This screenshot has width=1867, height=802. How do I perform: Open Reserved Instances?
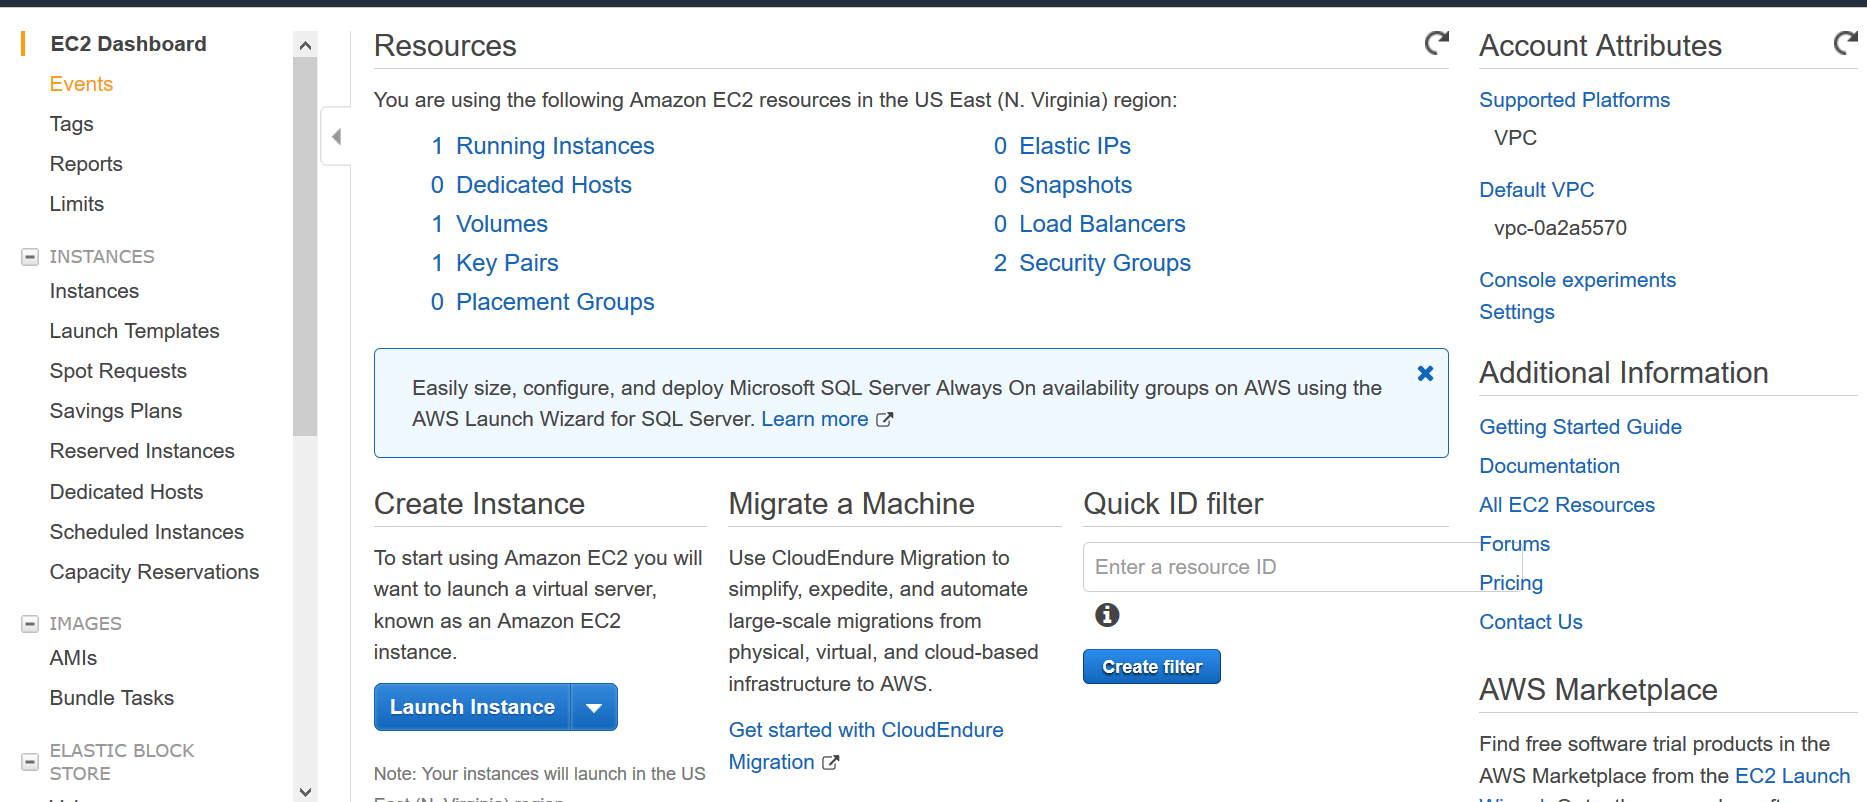point(142,451)
